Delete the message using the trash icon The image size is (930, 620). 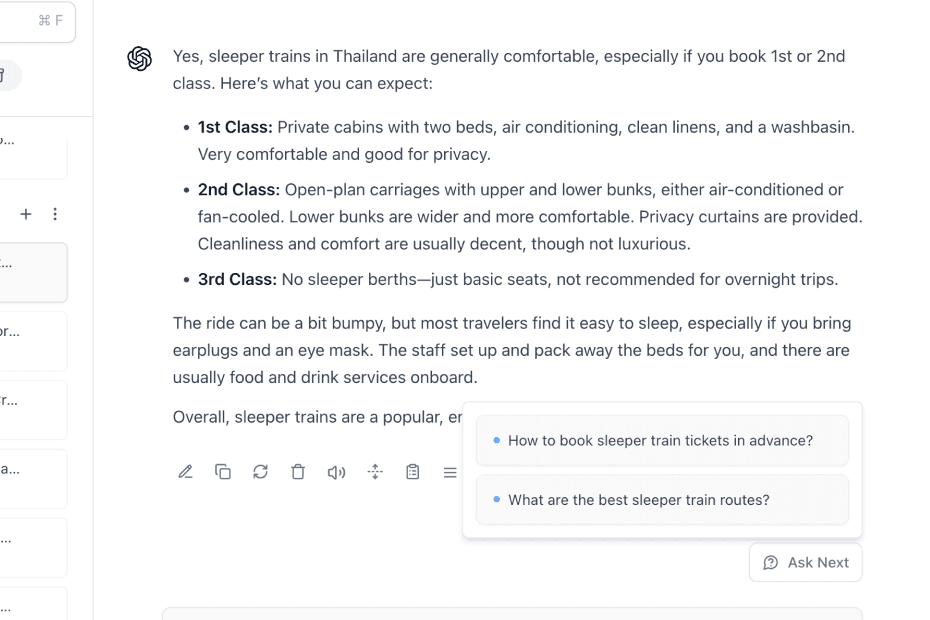(298, 472)
